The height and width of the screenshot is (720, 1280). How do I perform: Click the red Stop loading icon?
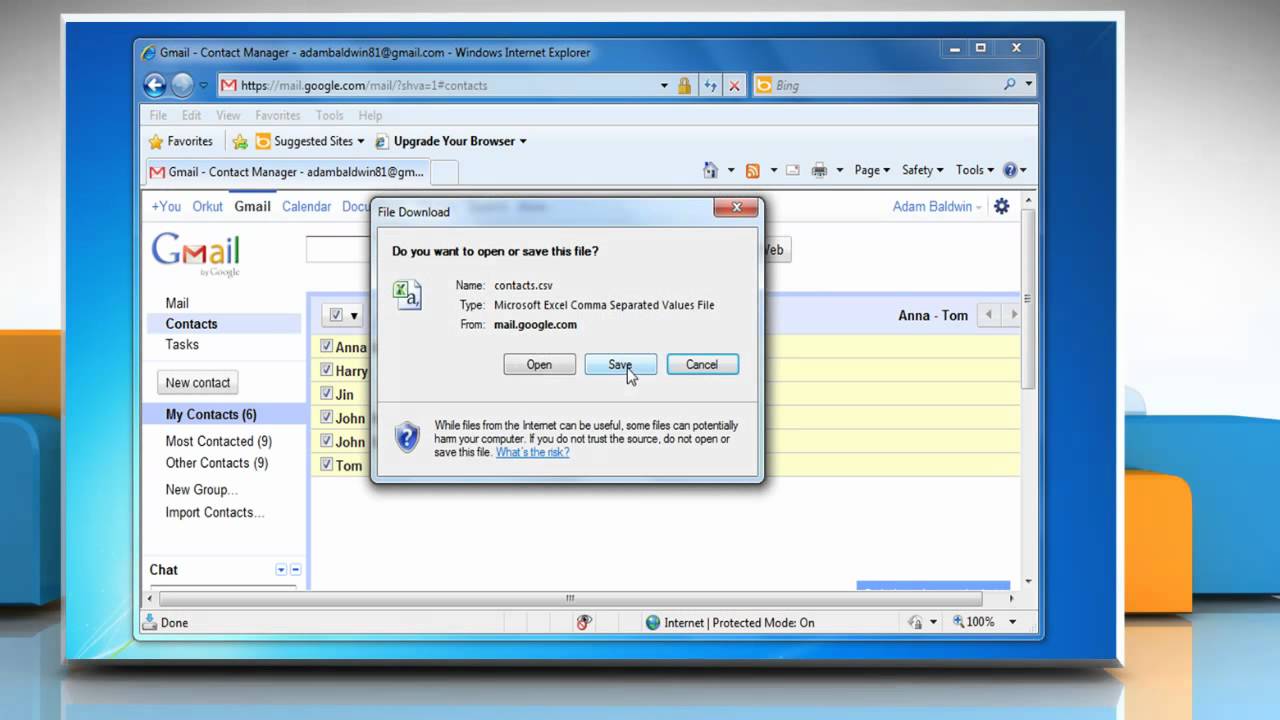pos(734,86)
